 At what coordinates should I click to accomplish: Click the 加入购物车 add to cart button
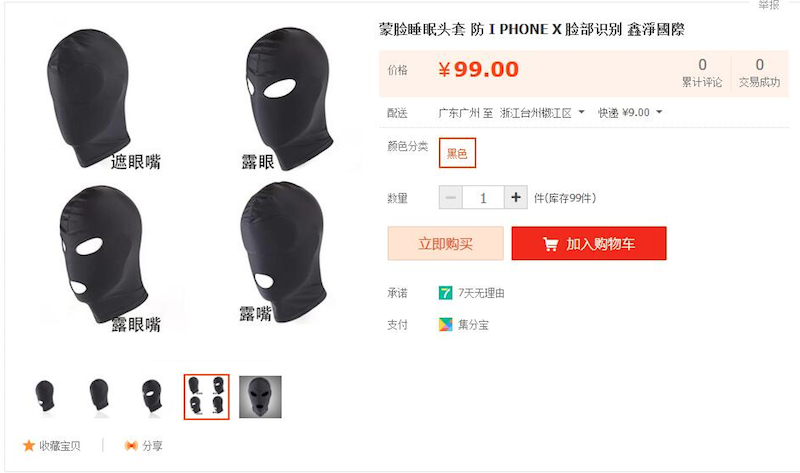(589, 243)
